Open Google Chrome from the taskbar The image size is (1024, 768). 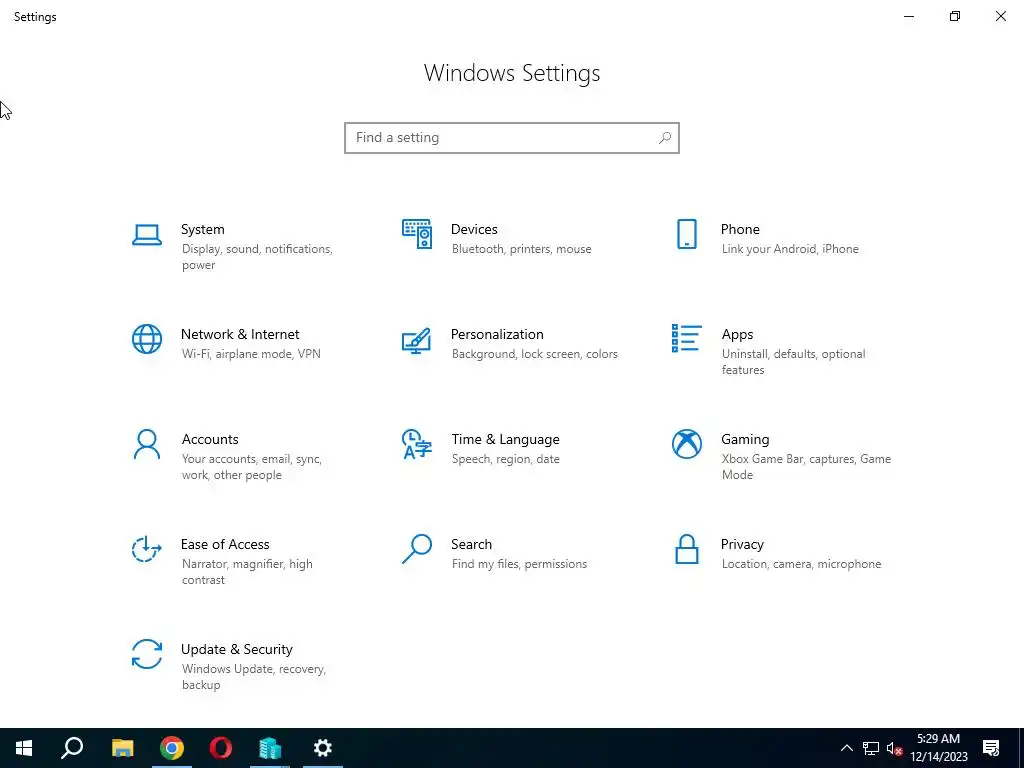(172, 748)
